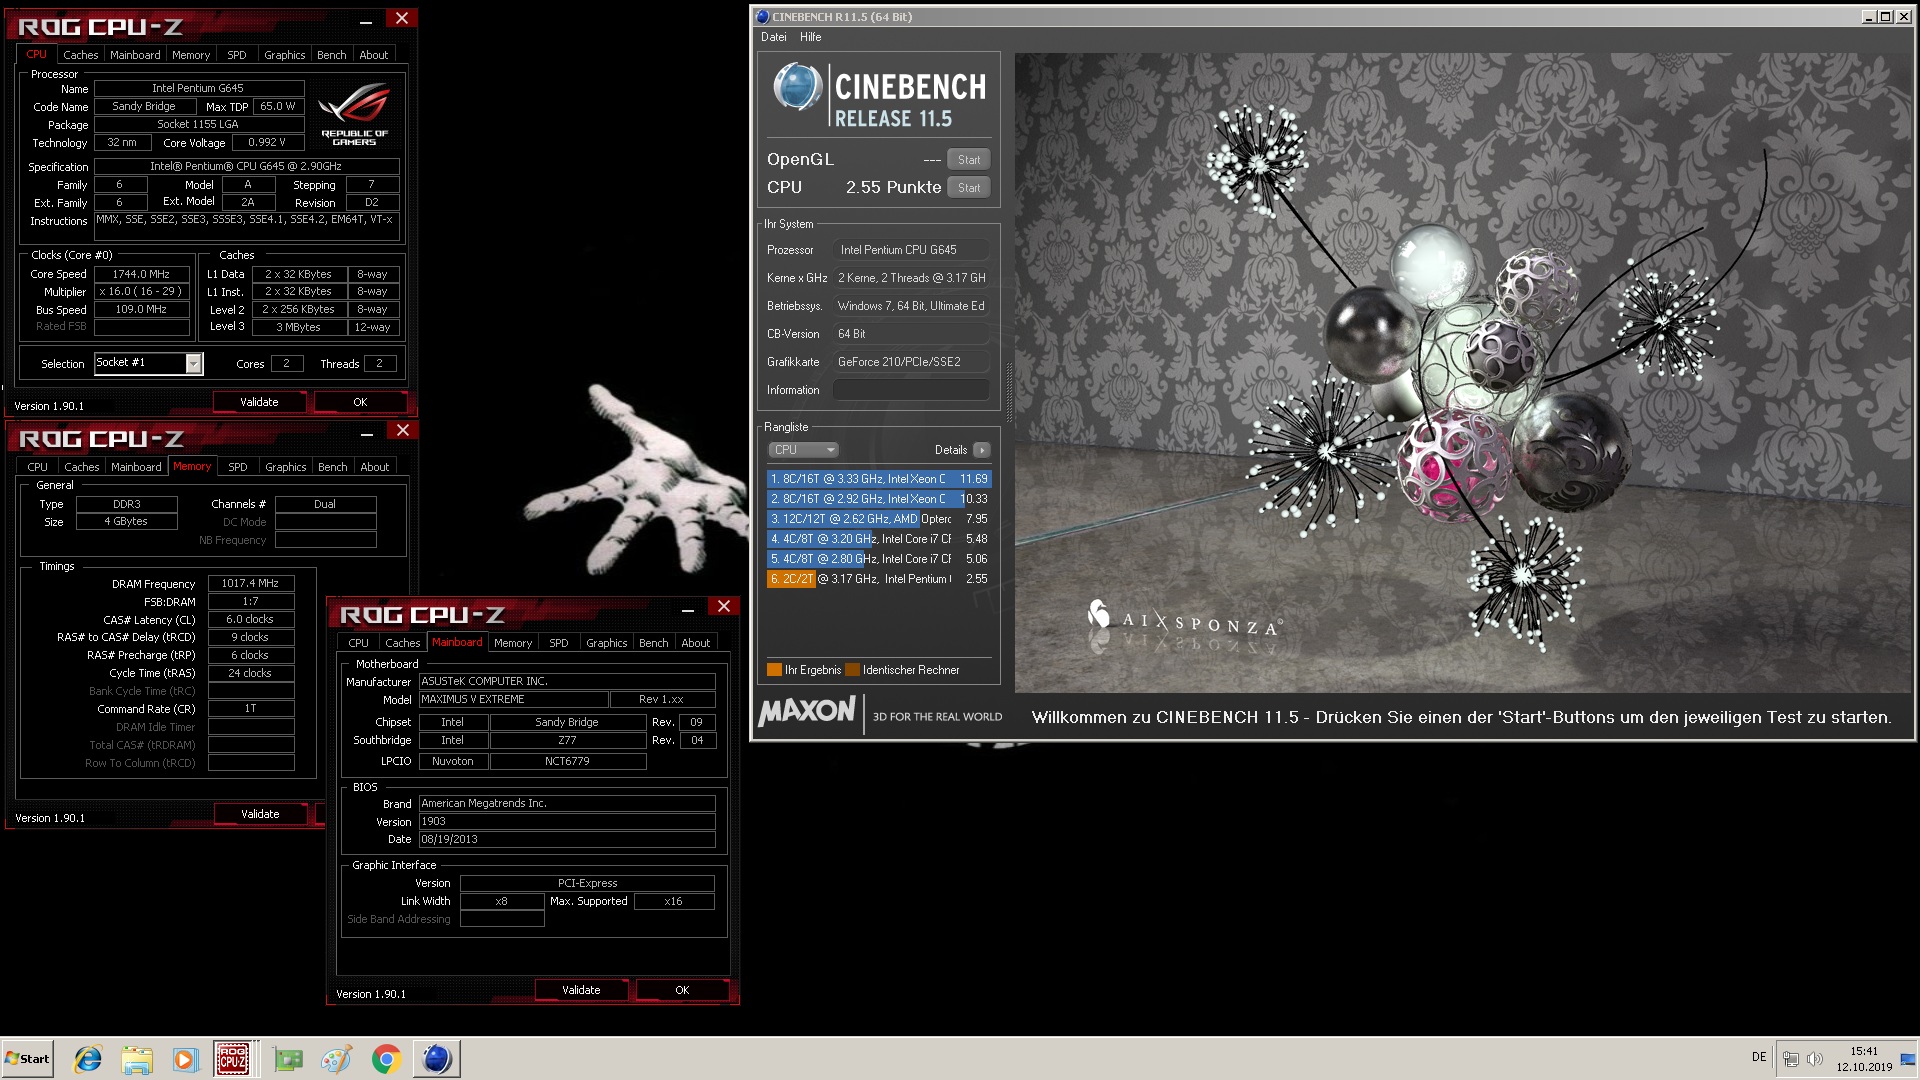Switch to Caches tab in top CPU-Z window

tap(81, 55)
